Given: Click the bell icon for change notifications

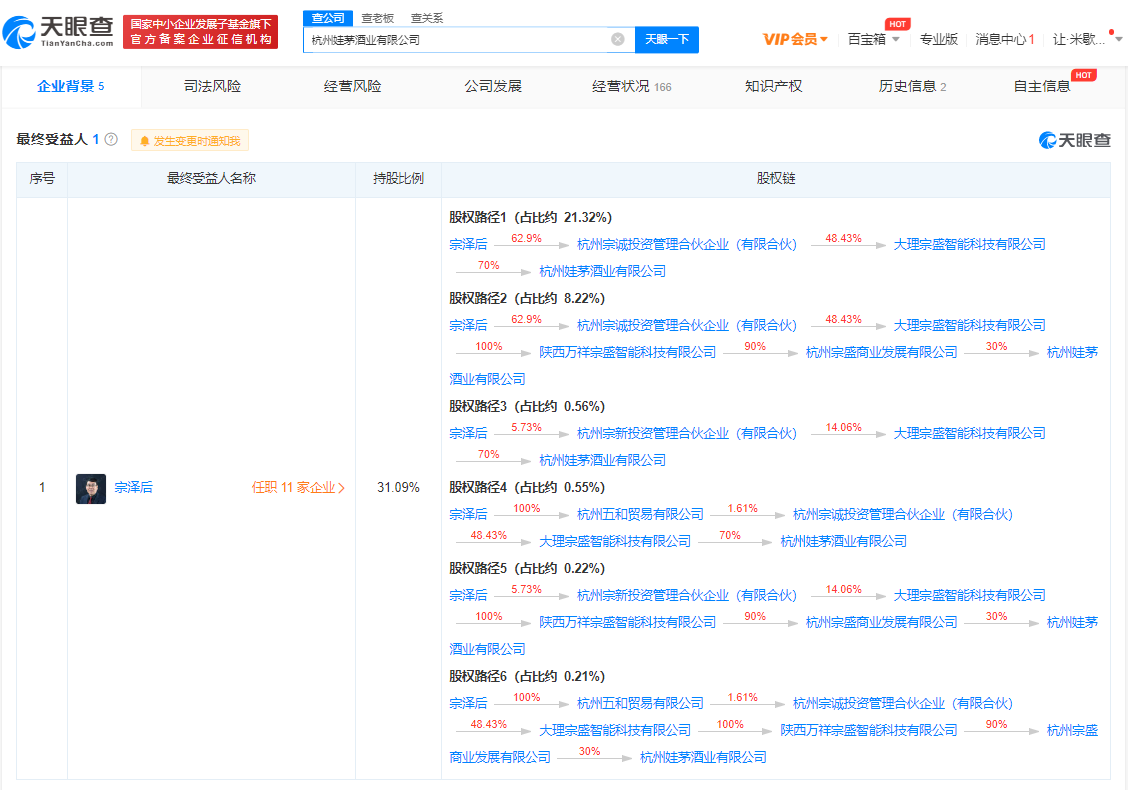Looking at the screenshot, I should 144,141.
